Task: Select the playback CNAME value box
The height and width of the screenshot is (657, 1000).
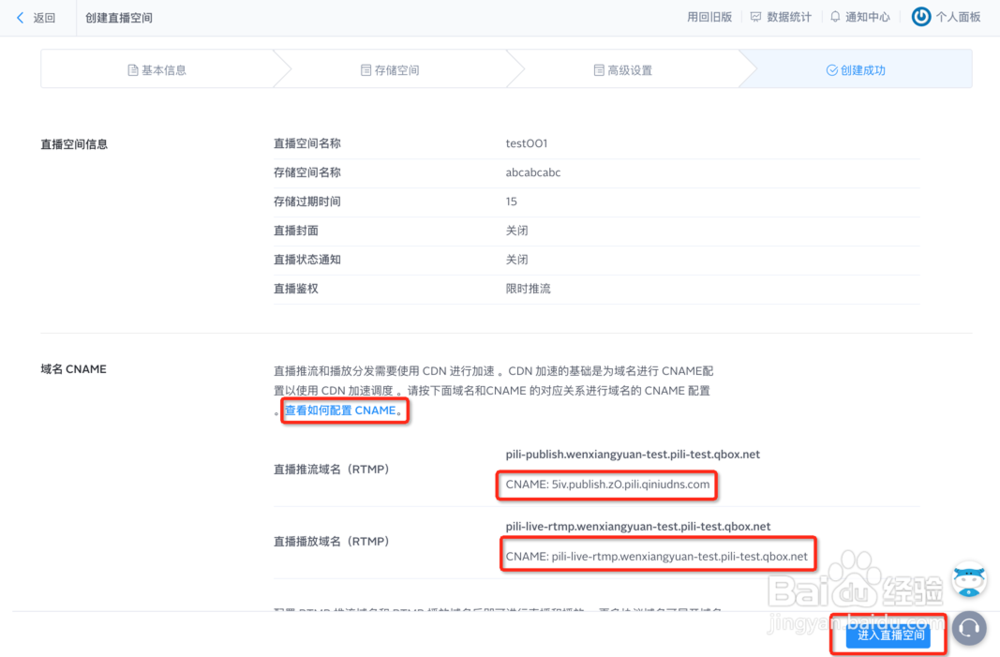Action: coord(657,555)
